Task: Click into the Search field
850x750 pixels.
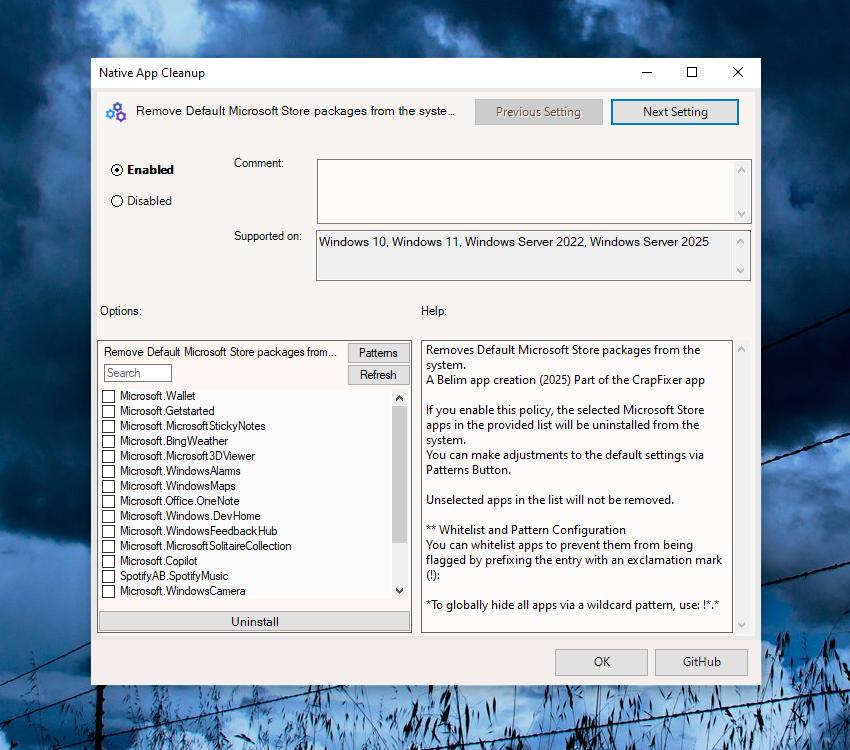Action: coord(138,373)
